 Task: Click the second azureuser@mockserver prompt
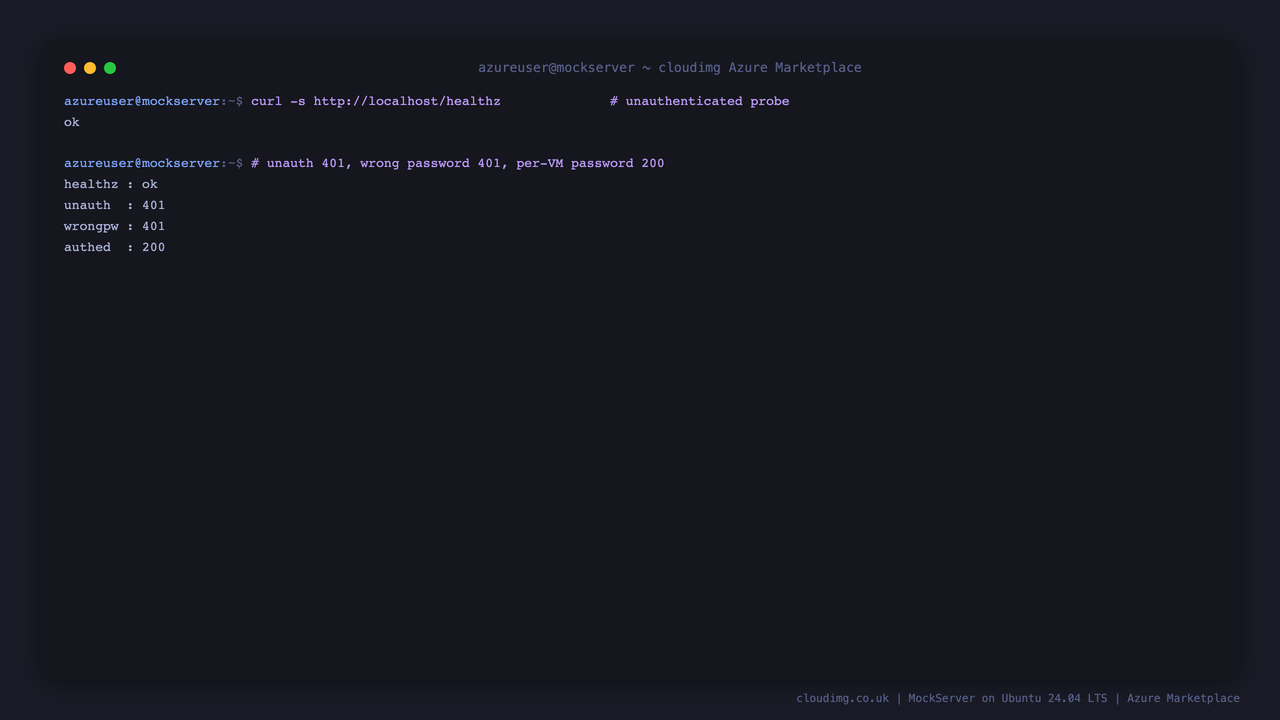pyautogui.click(x=153, y=163)
